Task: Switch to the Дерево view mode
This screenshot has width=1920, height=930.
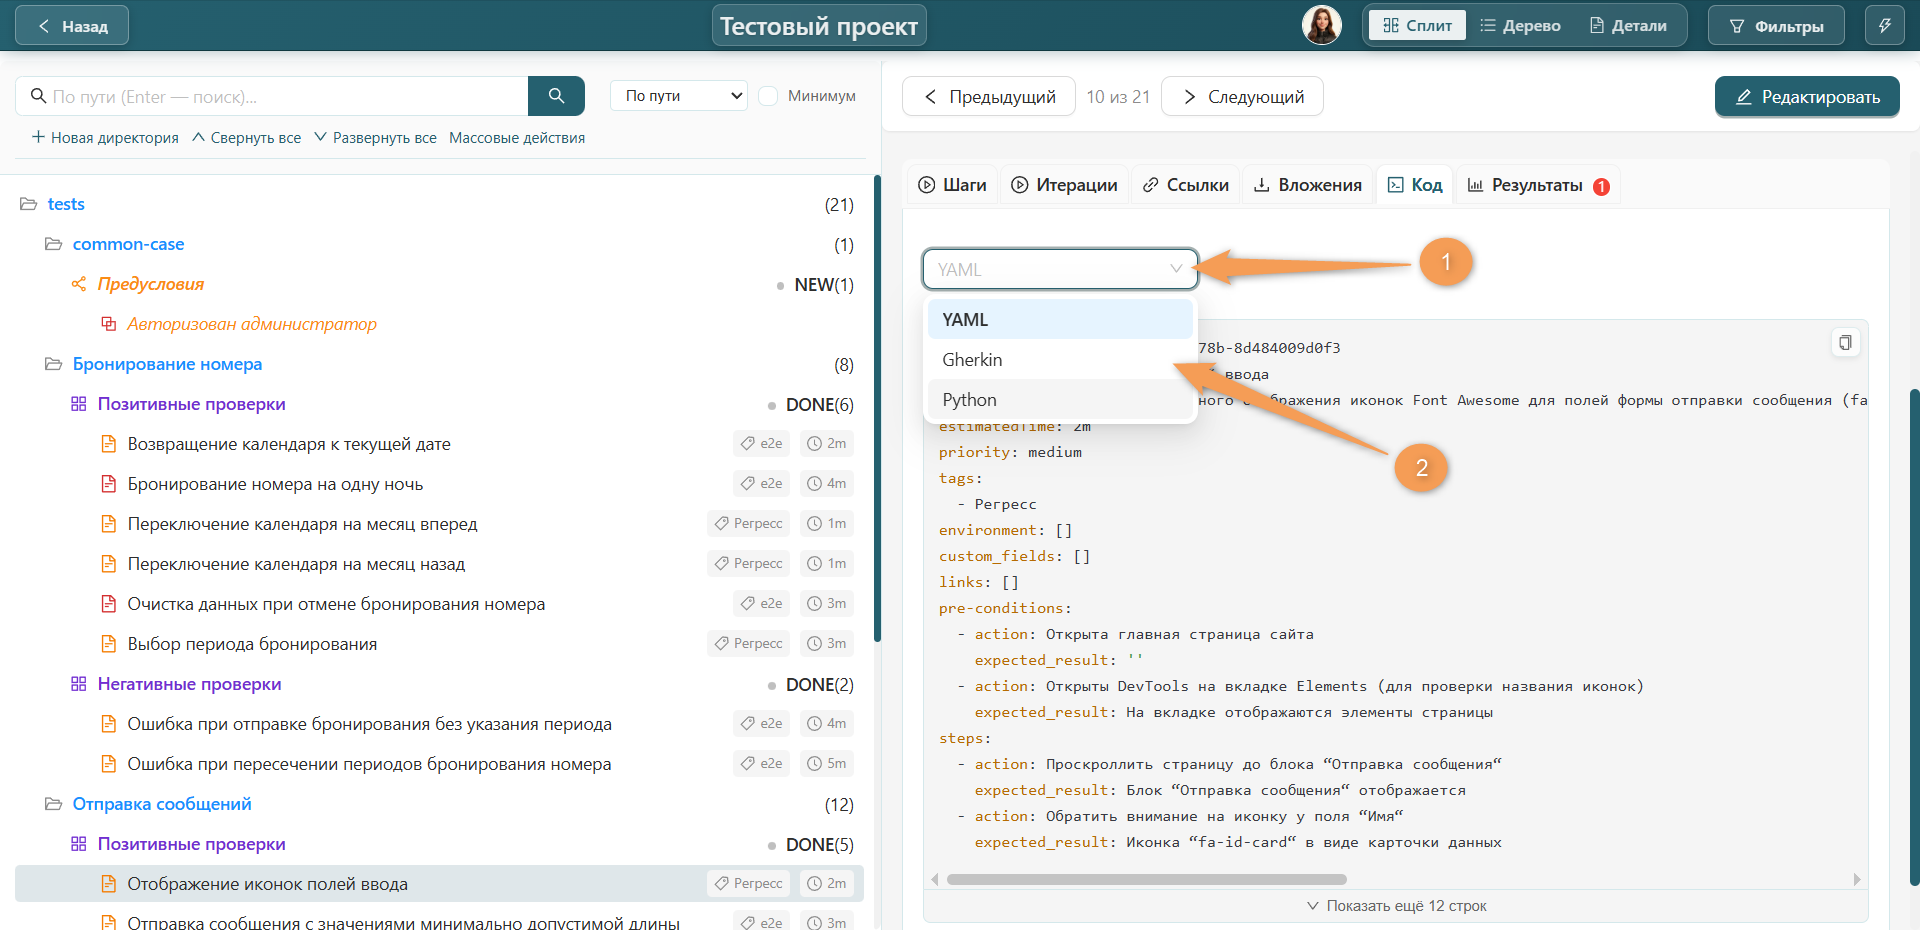Action: click(x=1520, y=26)
